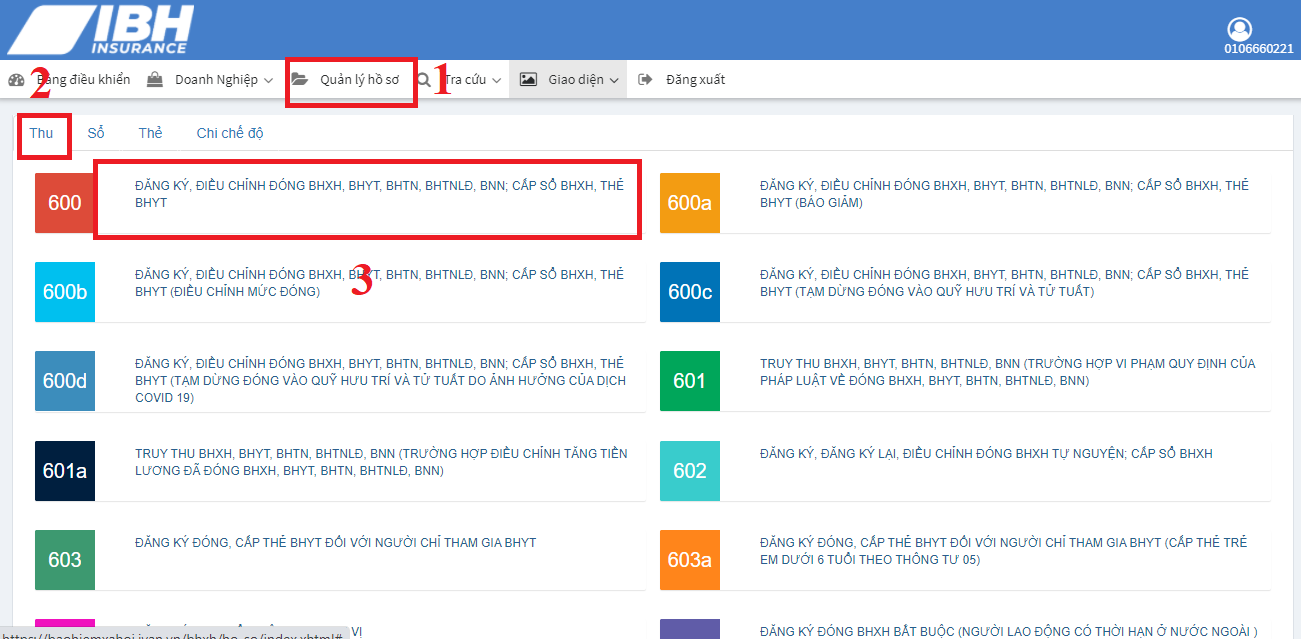1301x639 pixels.
Task: Click the user account avatar icon
Action: point(1239,29)
